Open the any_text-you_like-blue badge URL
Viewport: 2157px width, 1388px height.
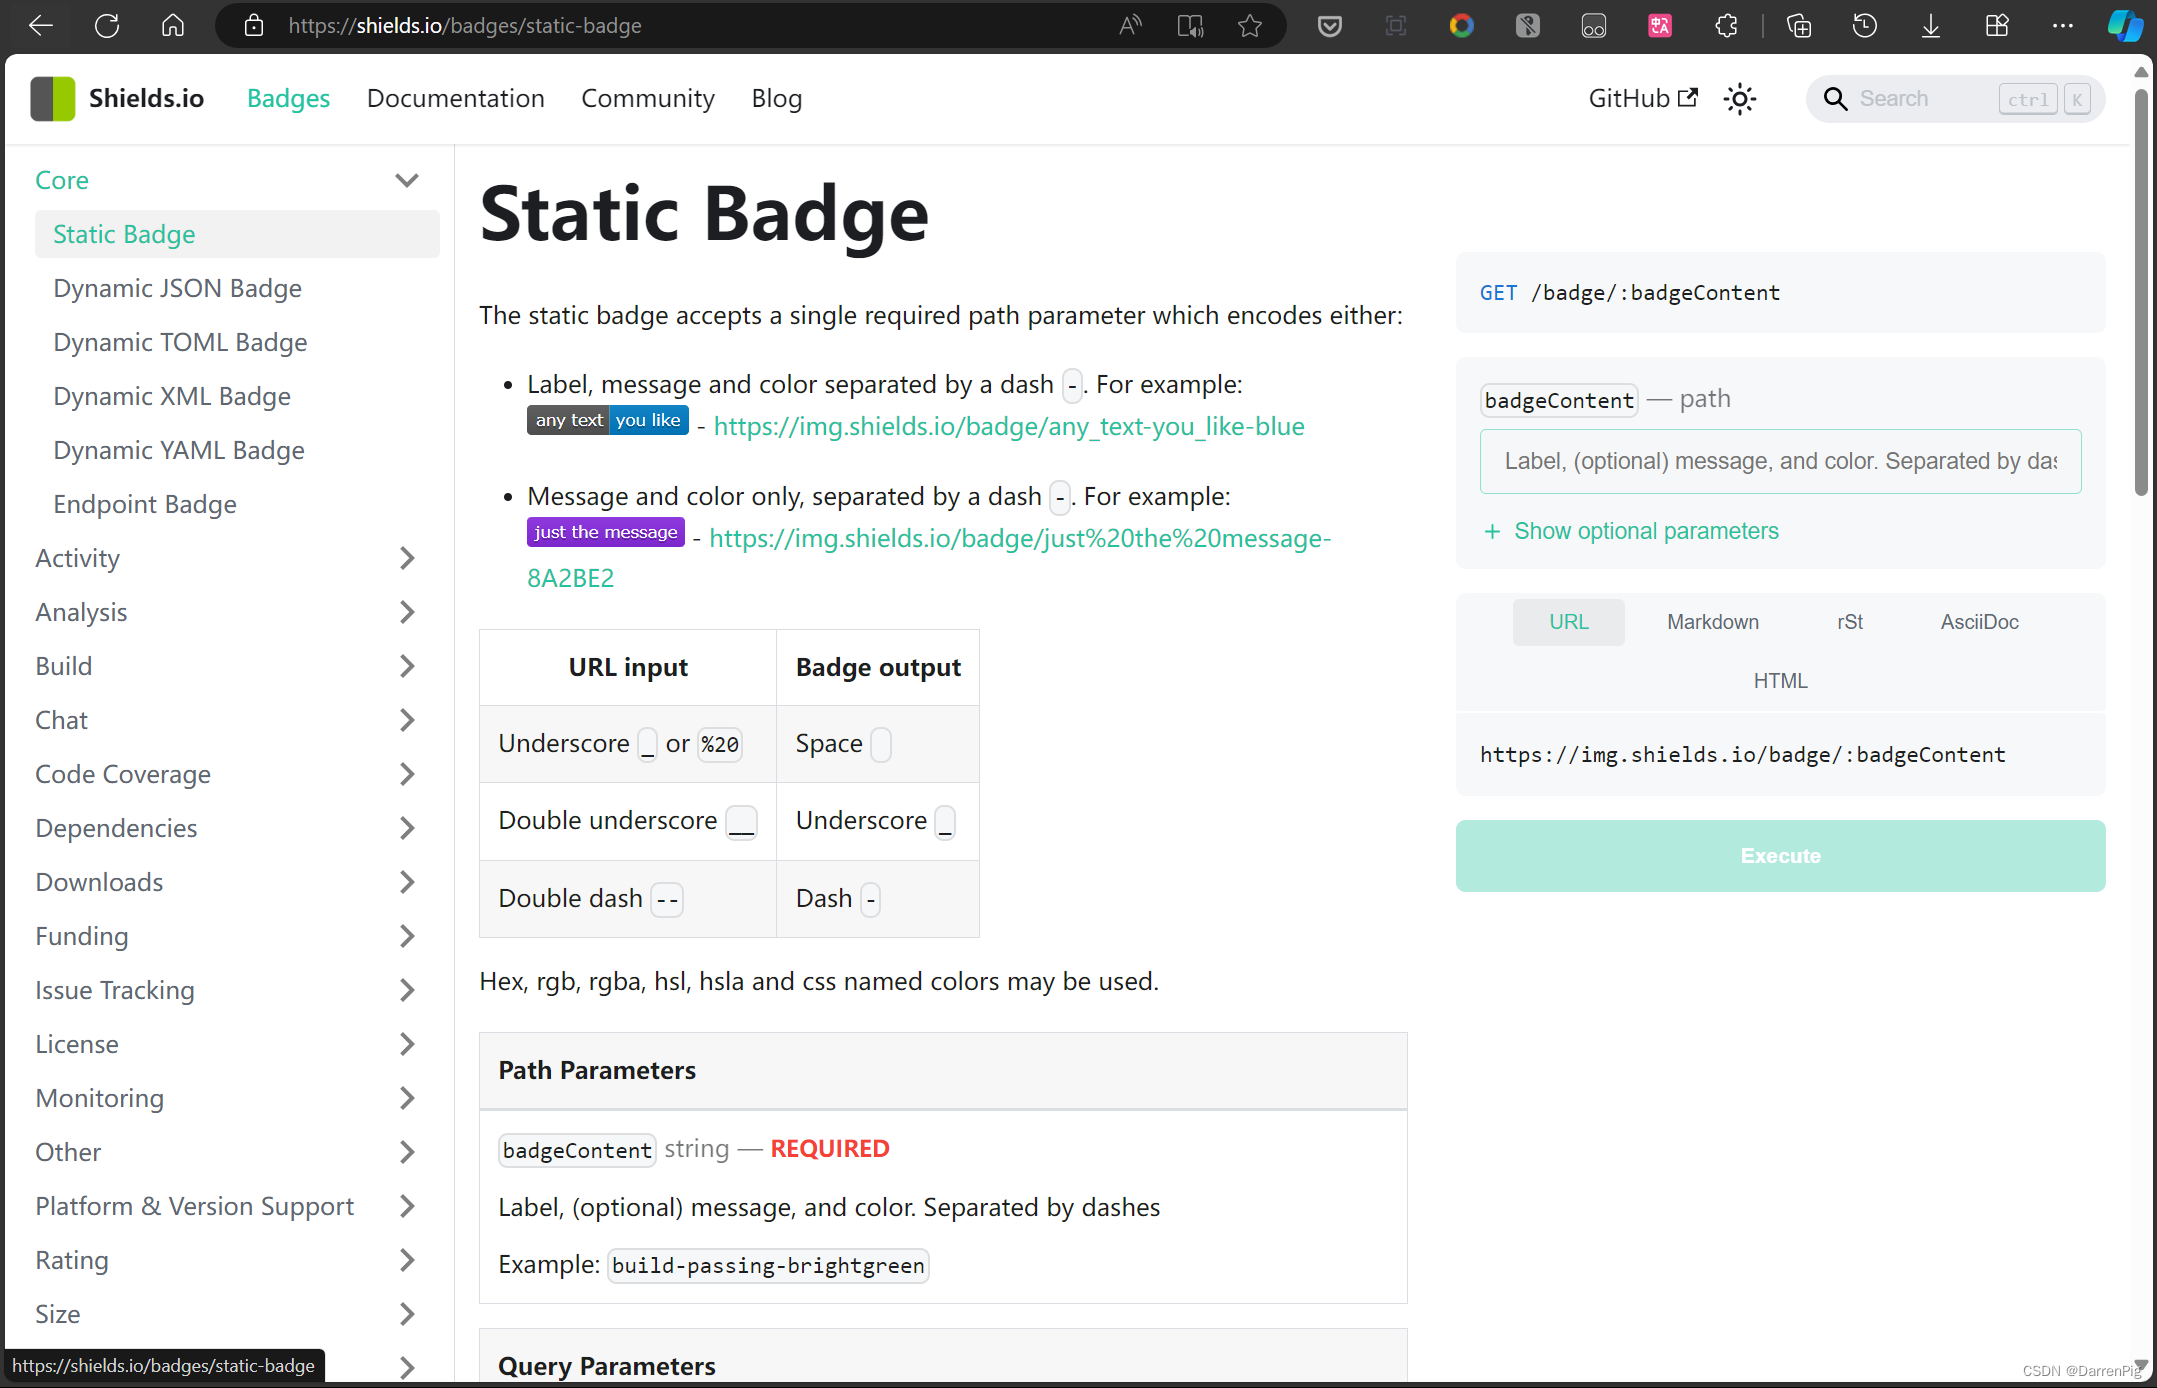coord(1009,426)
